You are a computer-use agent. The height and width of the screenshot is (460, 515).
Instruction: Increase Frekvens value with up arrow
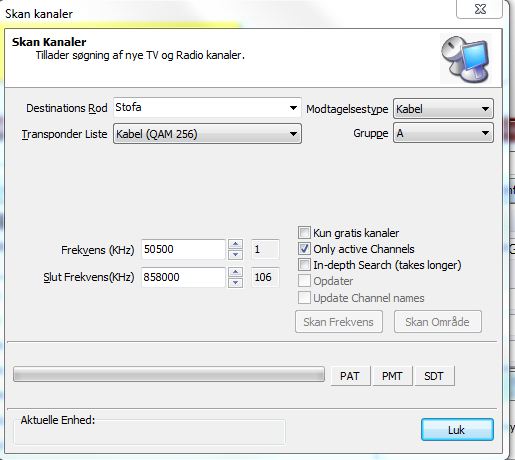click(235, 244)
